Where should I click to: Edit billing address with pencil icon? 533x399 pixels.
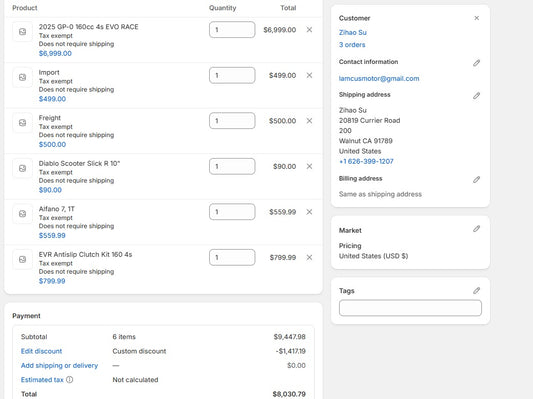[x=477, y=179]
